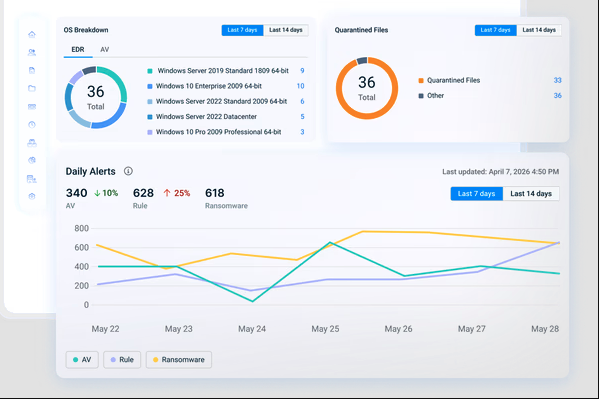
Task: Click the 'Last updated: April 7, 2026' text
Action: [501, 172]
